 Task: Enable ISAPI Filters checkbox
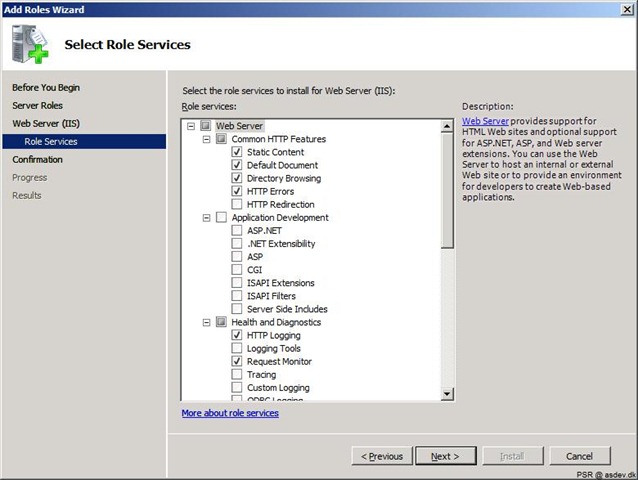pyautogui.click(x=237, y=296)
